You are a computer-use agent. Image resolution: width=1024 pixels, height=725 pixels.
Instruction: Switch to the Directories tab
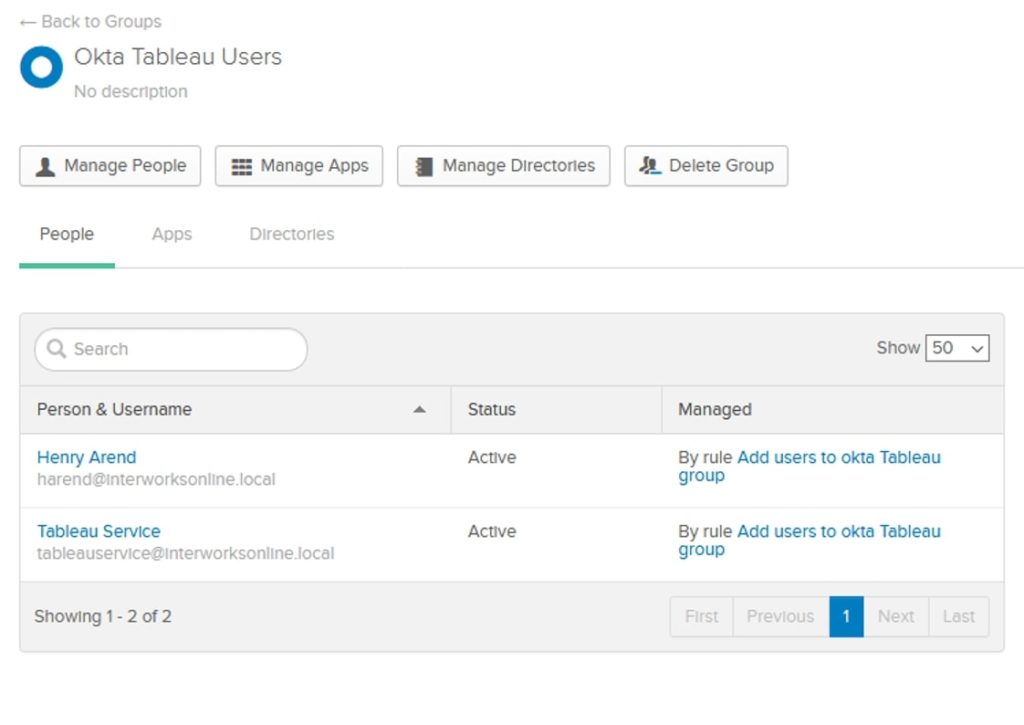291,233
